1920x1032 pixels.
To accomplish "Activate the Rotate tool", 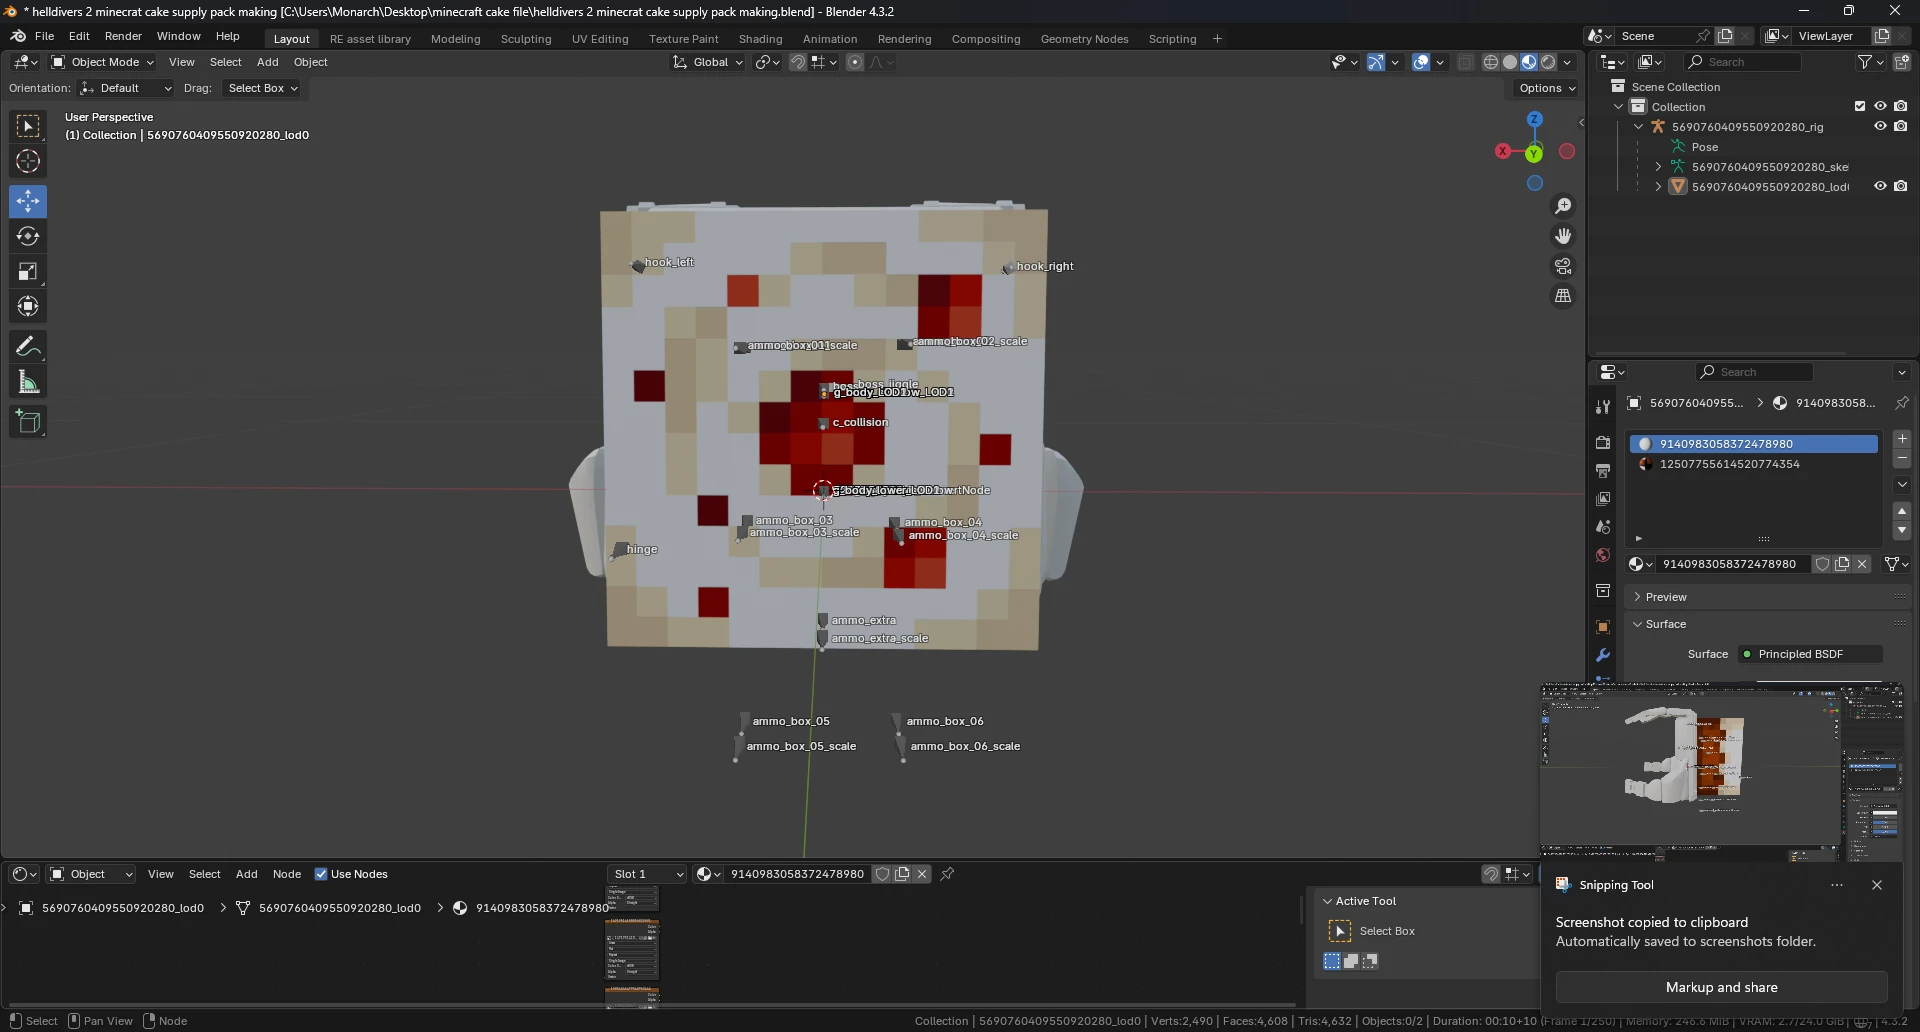I will [28, 236].
